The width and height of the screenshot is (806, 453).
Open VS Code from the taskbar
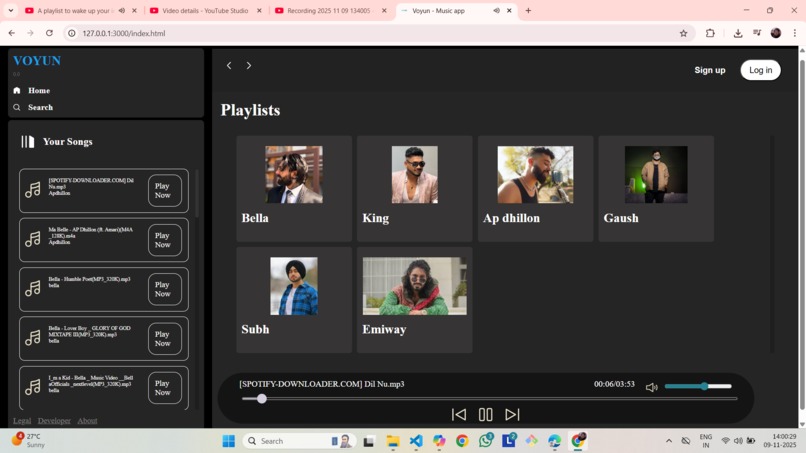(416, 441)
